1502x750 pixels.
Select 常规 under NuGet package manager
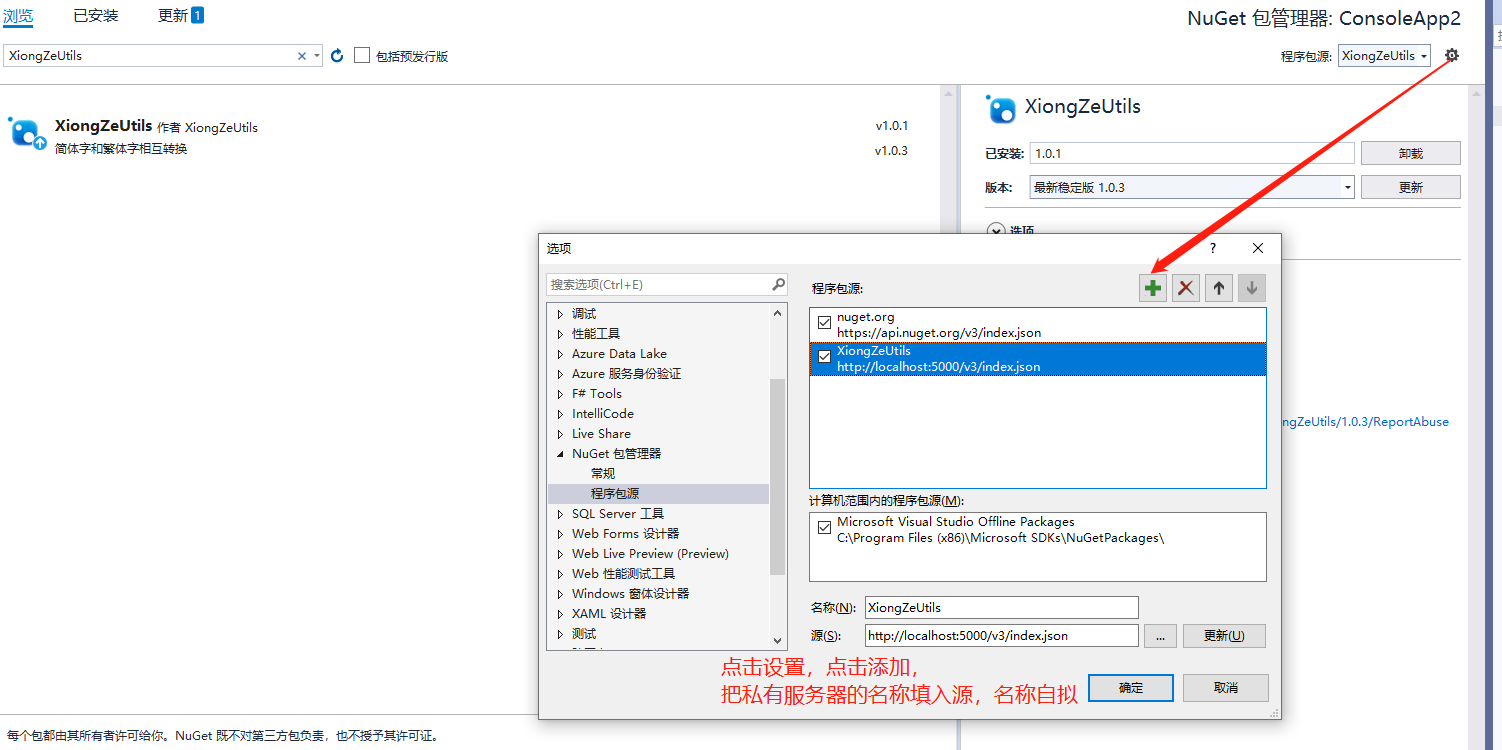tap(603, 474)
